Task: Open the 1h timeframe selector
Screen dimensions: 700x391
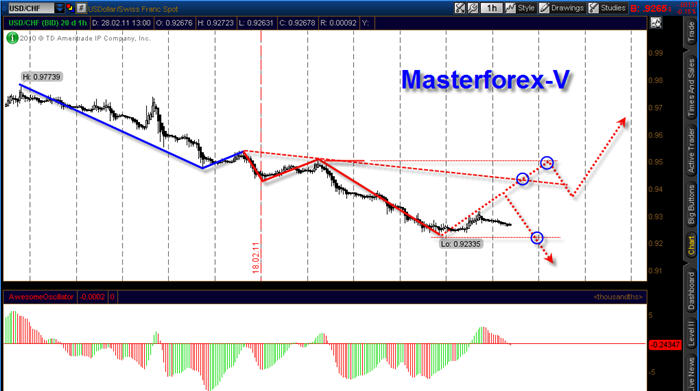Action: click(492, 8)
